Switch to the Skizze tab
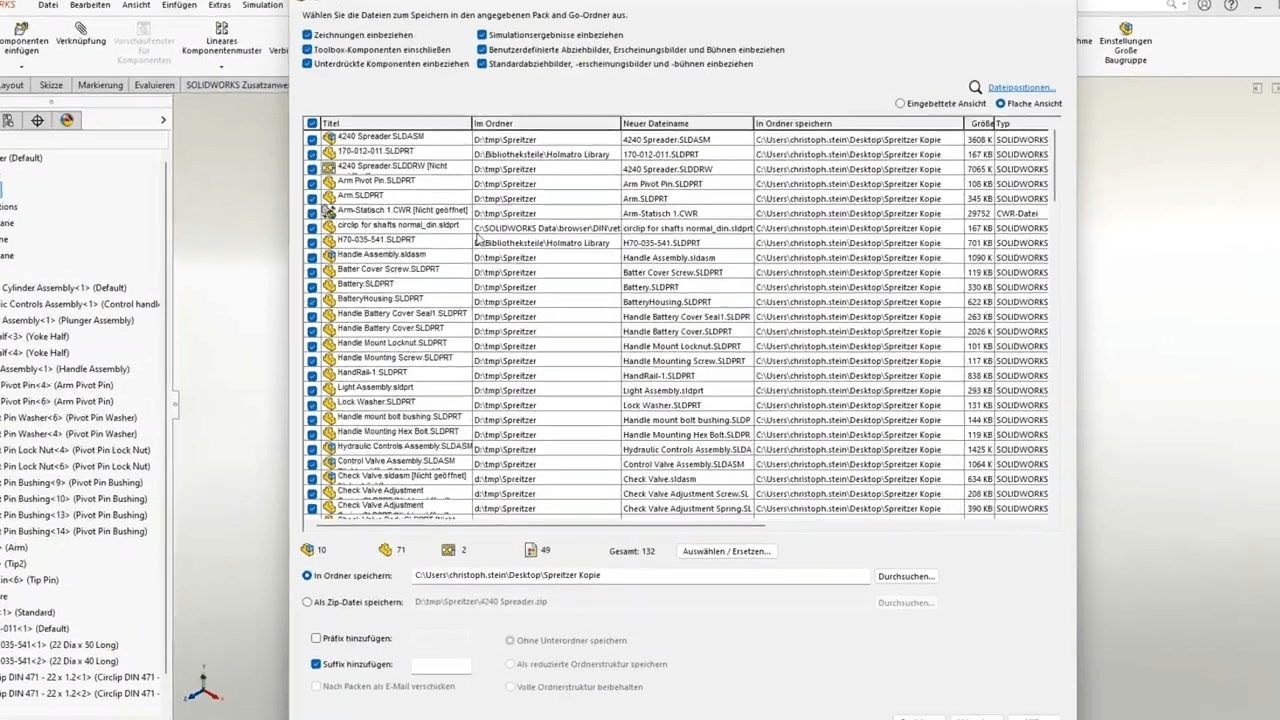 coord(50,85)
